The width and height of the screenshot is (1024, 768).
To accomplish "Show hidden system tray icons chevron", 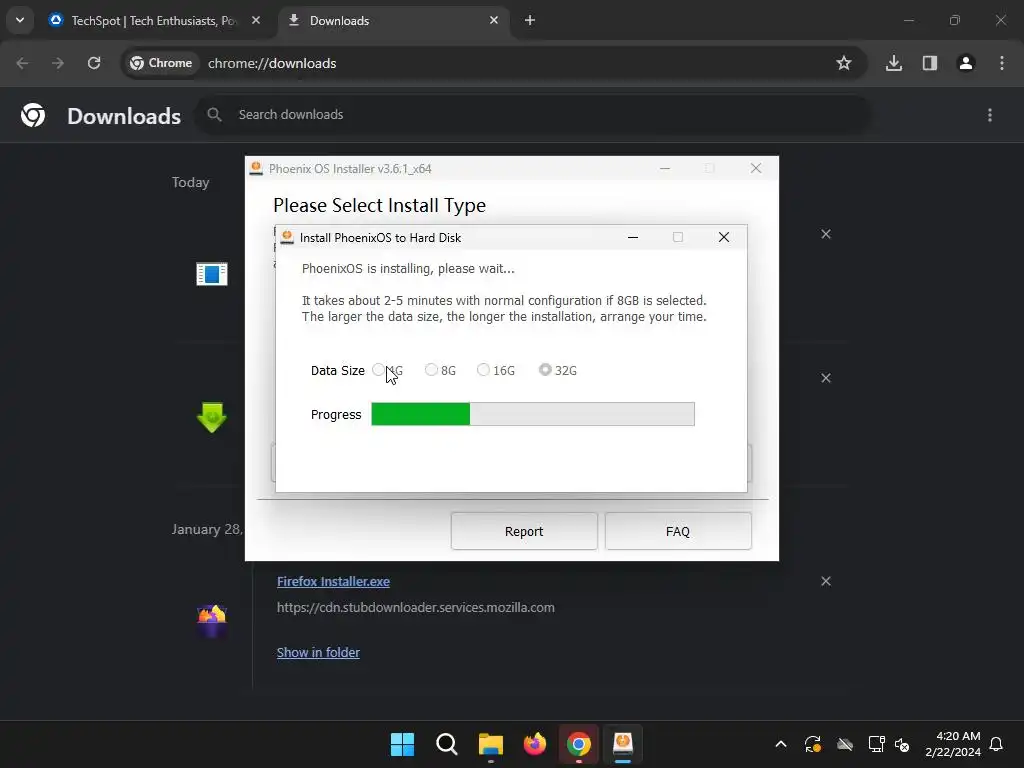I will (780, 744).
